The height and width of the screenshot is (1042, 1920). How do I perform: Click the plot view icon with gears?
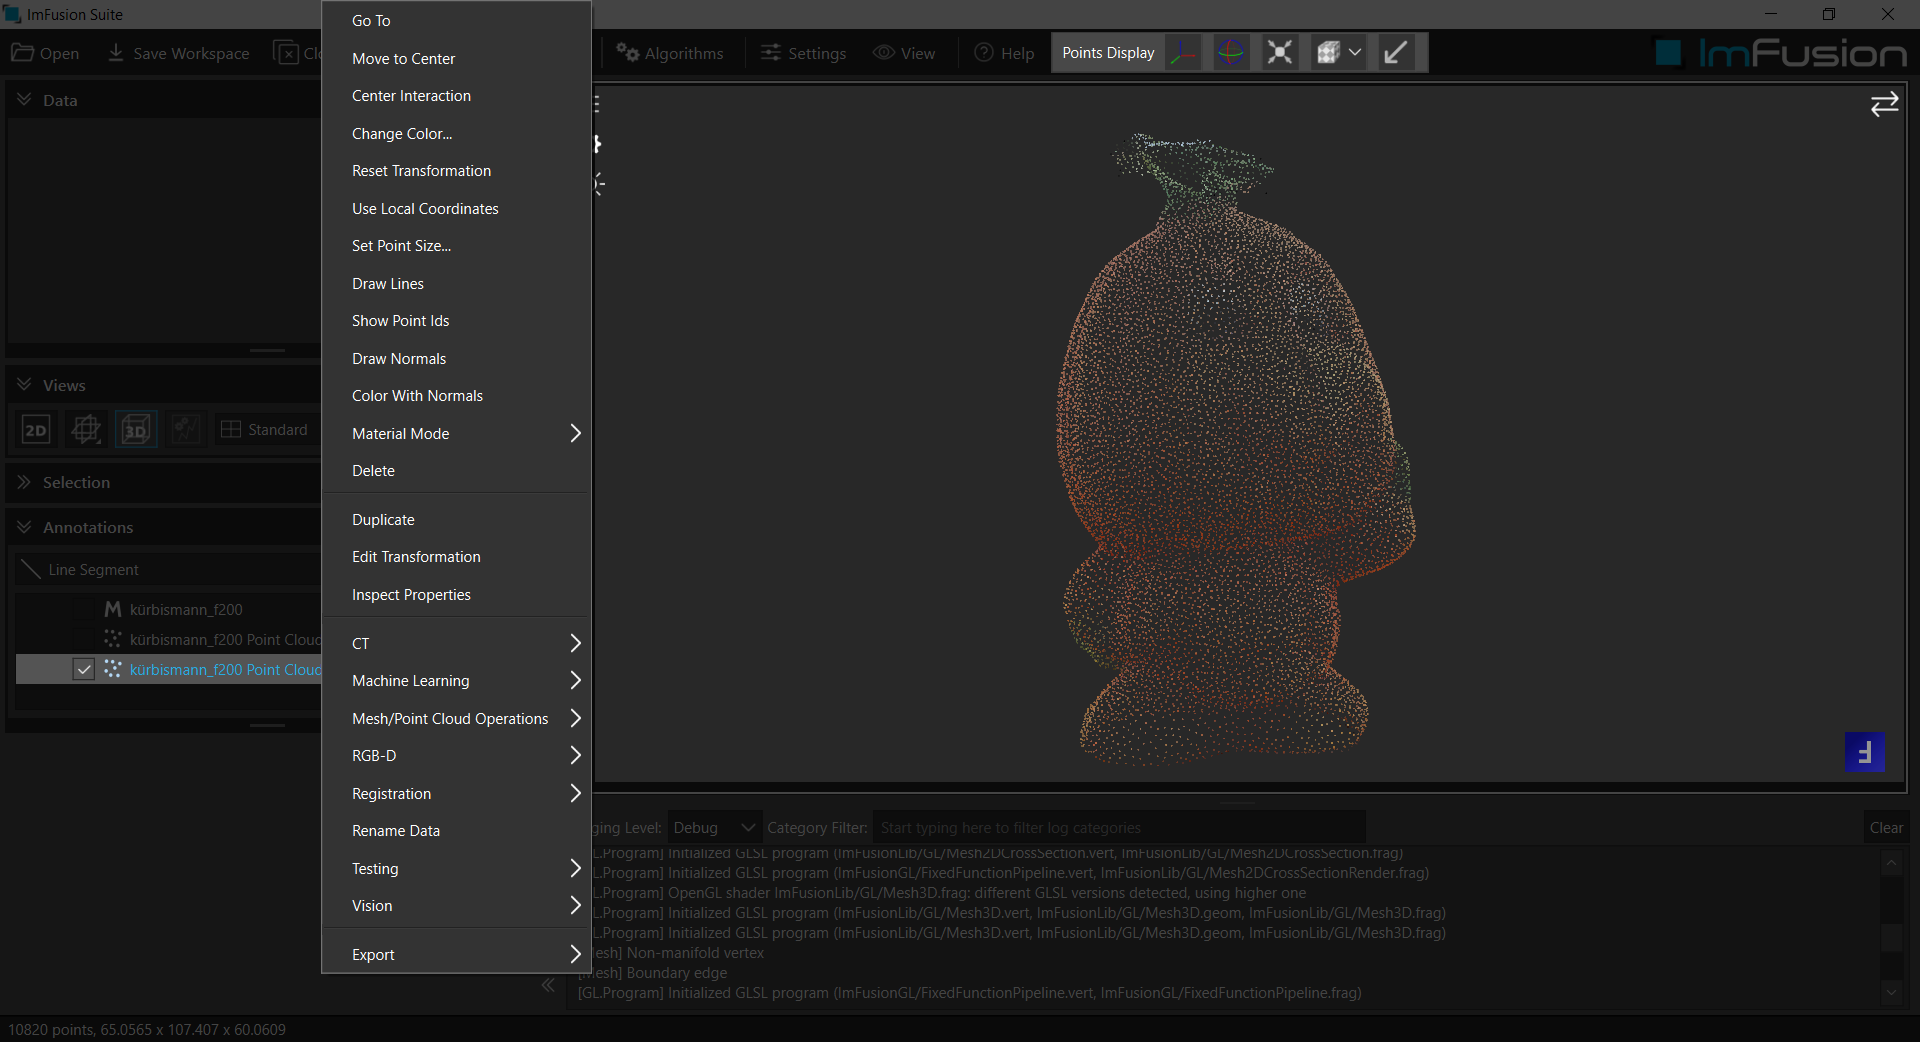[185, 430]
